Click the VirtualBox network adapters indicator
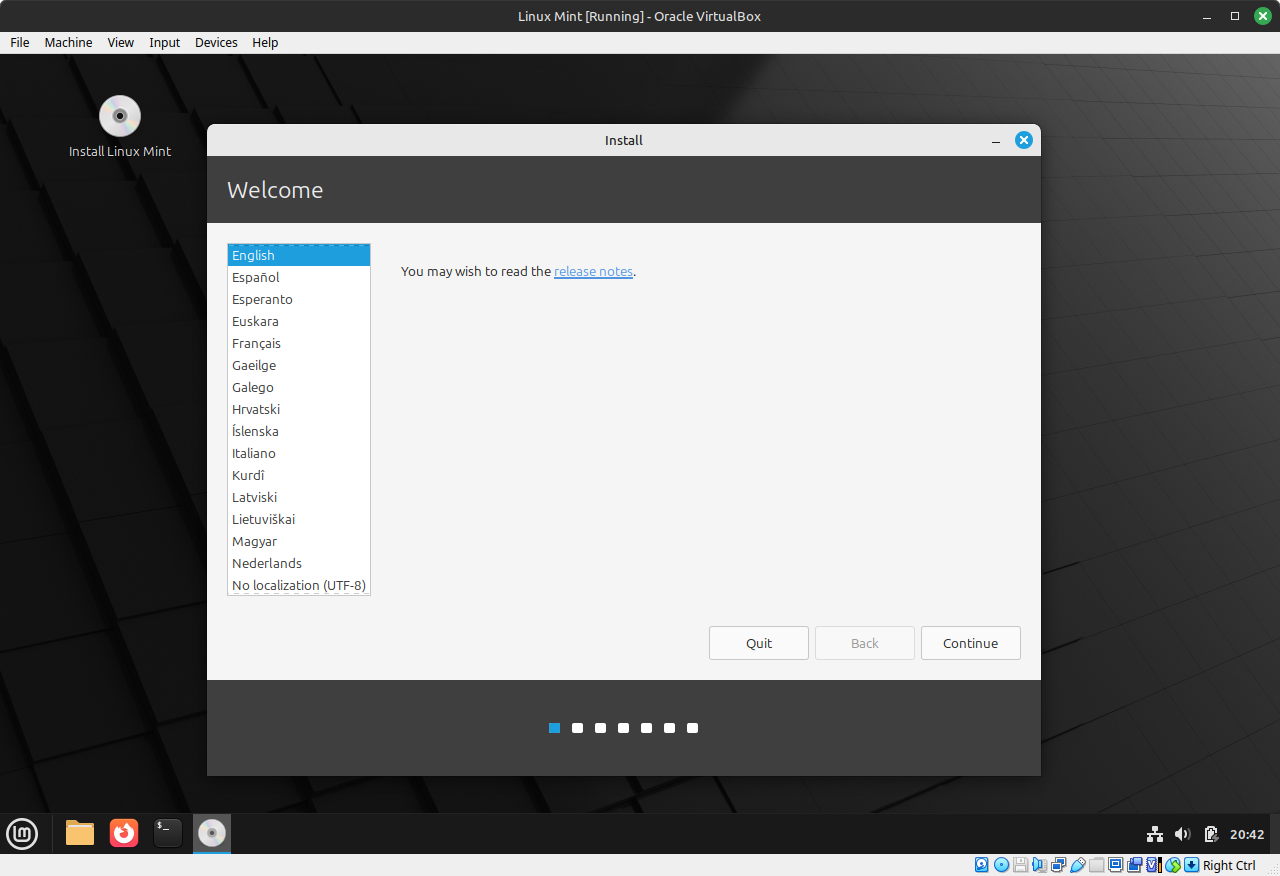Viewport: 1280px width, 876px height. tap(1059, 865)
